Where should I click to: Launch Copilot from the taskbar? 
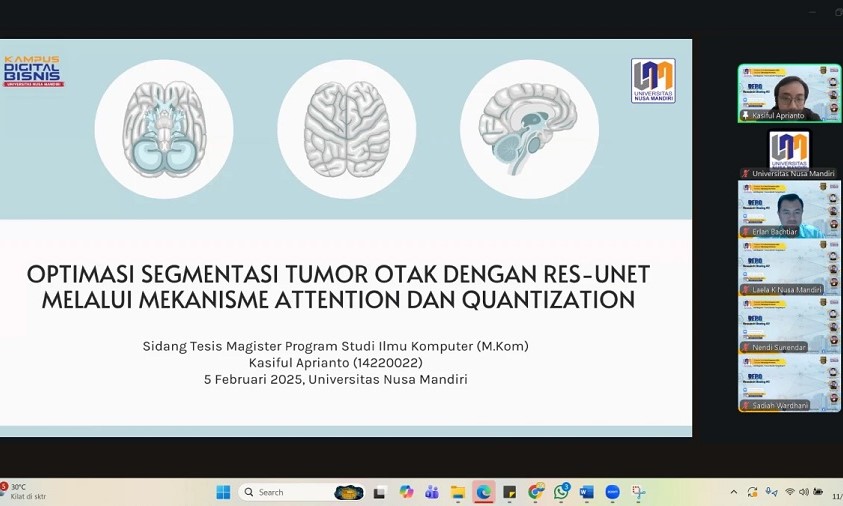point(406,492)
